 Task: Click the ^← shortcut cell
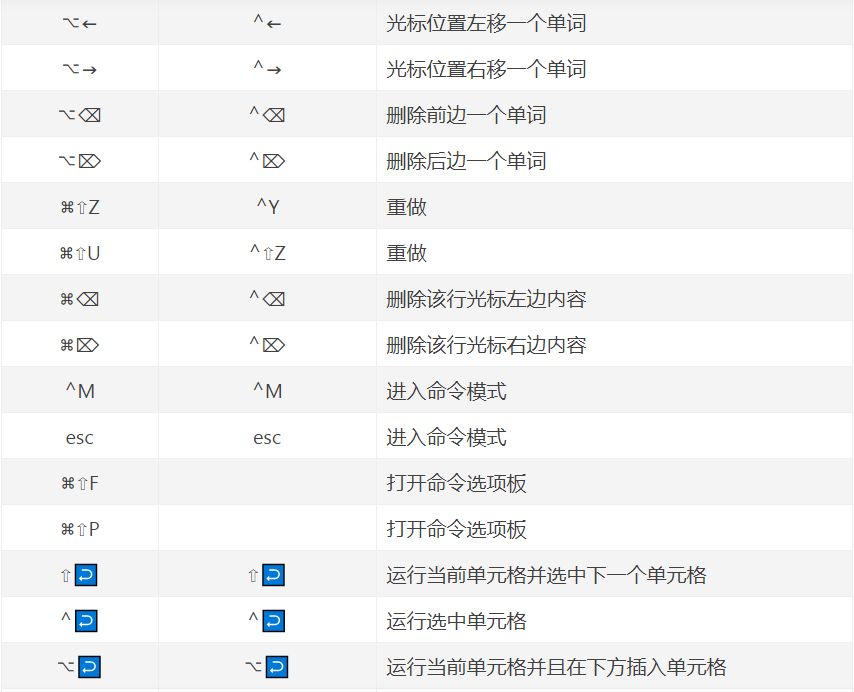point(267,23)
